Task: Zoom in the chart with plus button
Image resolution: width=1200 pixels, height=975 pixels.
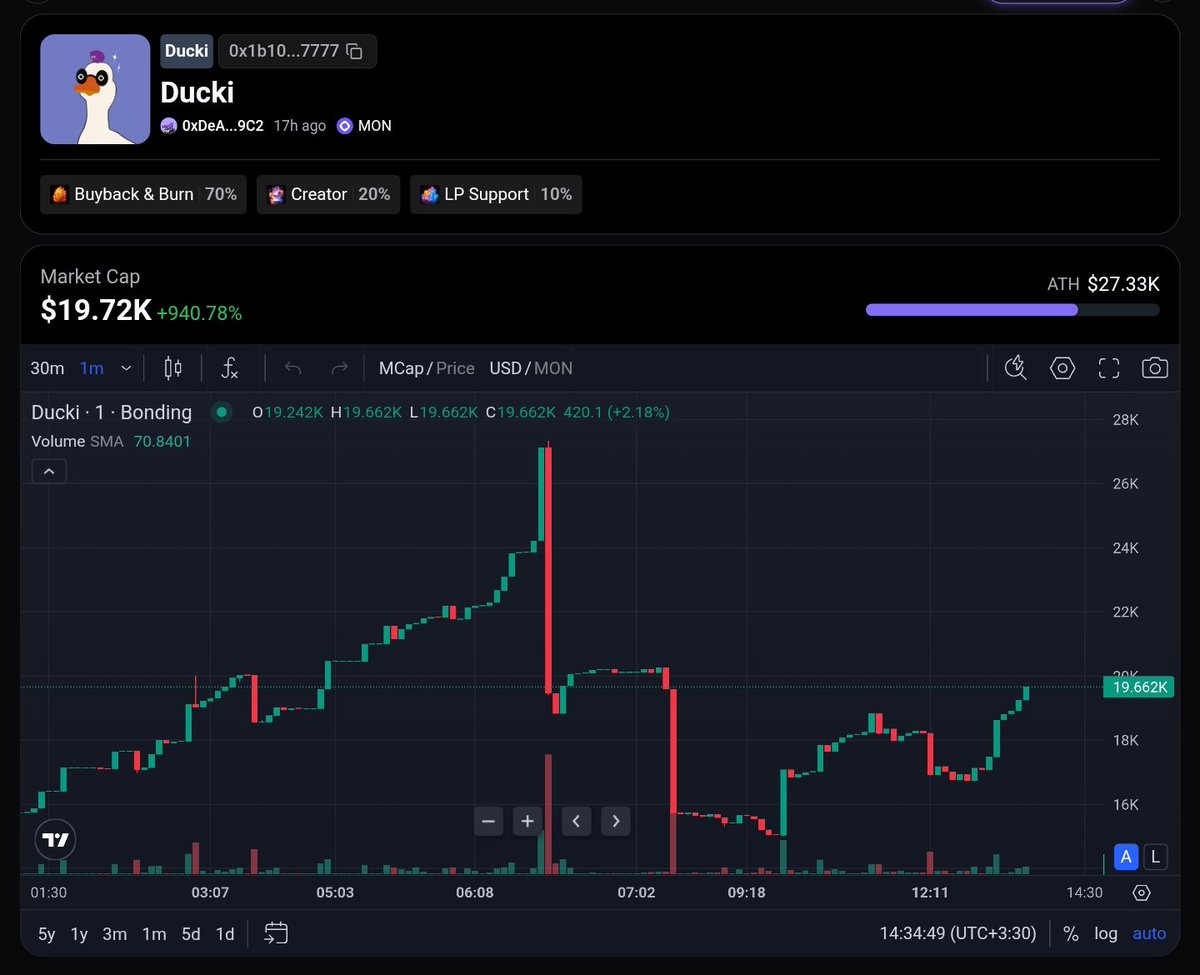Action: [x=527, y=821]
